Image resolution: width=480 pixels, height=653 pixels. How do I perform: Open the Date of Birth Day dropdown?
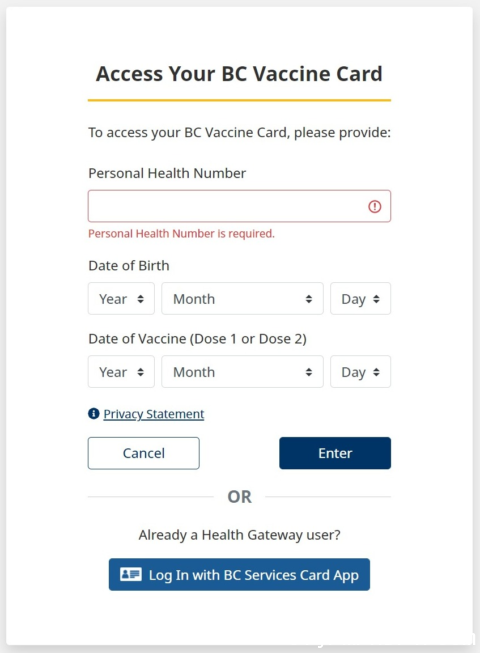click(361, 299)
